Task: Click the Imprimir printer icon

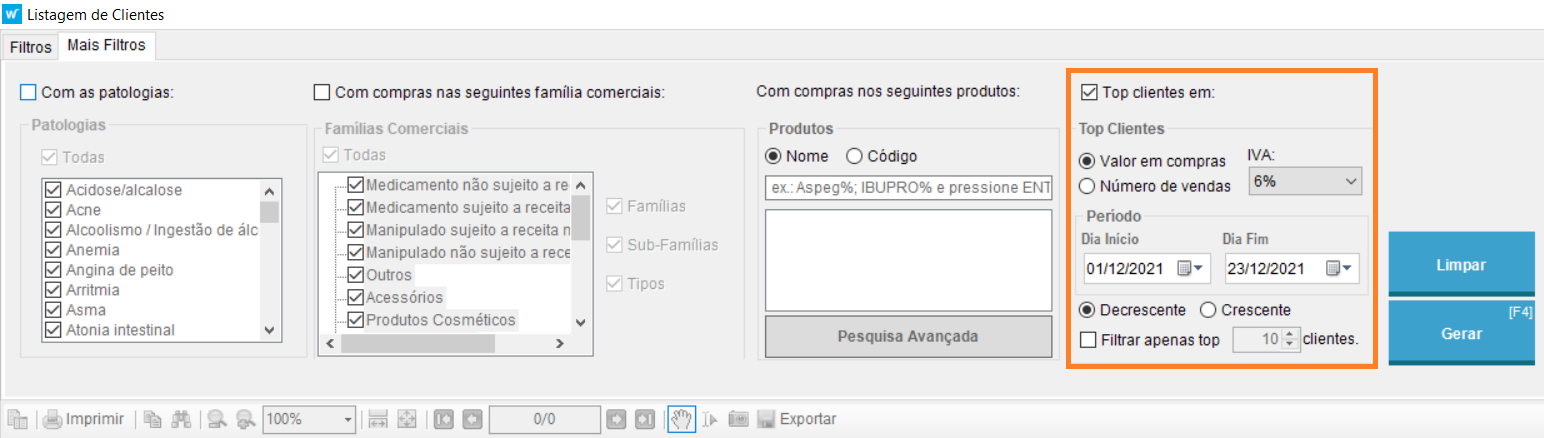Action: (x=54, y=419)
